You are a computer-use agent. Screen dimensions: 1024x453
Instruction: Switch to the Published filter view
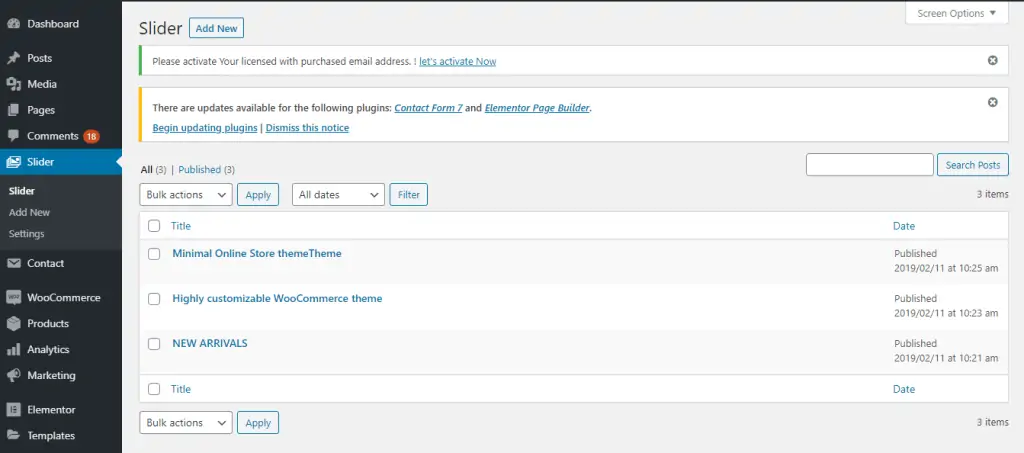pyautogui.click(x=199, y=170)
